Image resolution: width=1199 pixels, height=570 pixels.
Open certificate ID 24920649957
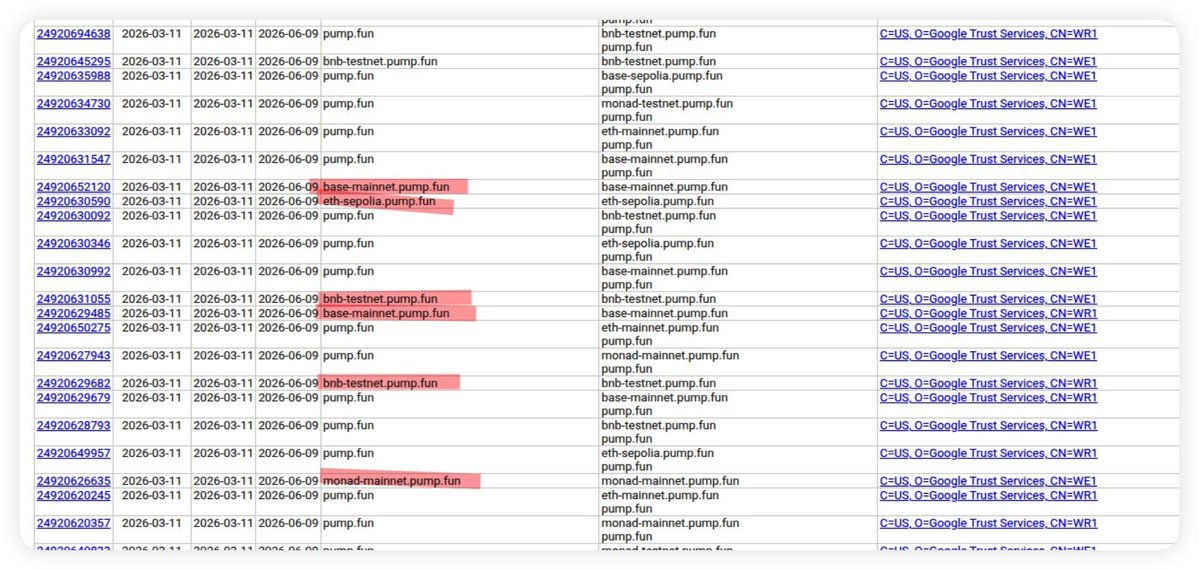(74, 454)
